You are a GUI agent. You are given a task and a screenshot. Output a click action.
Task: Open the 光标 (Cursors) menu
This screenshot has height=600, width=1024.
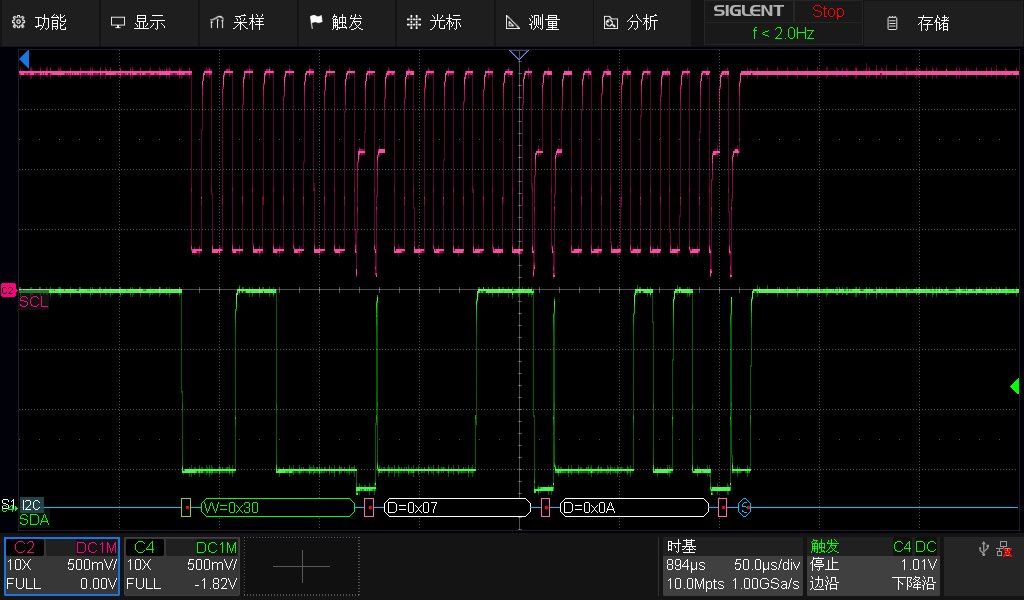point(434,23)
